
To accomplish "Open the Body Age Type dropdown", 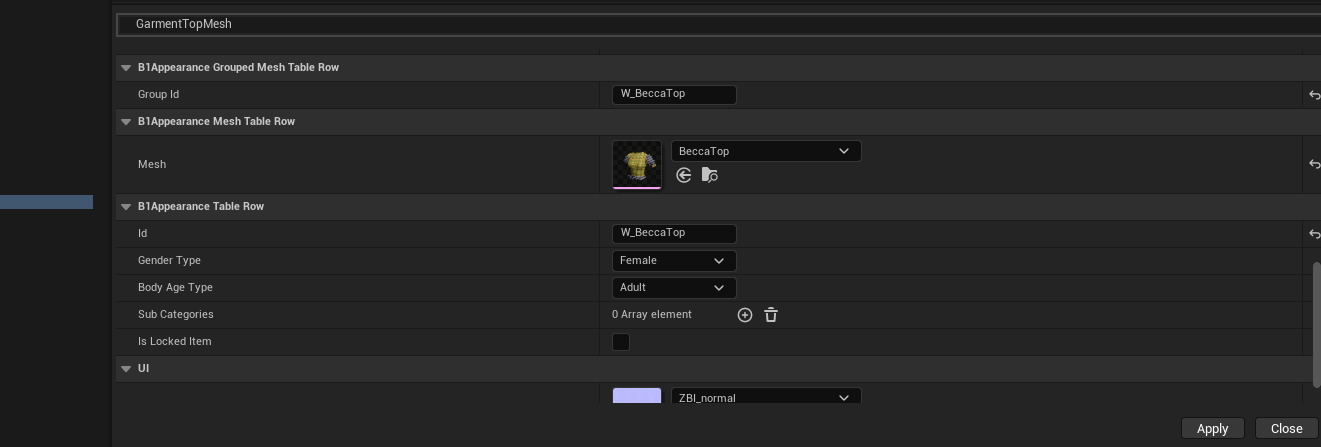I will point(674,288).
